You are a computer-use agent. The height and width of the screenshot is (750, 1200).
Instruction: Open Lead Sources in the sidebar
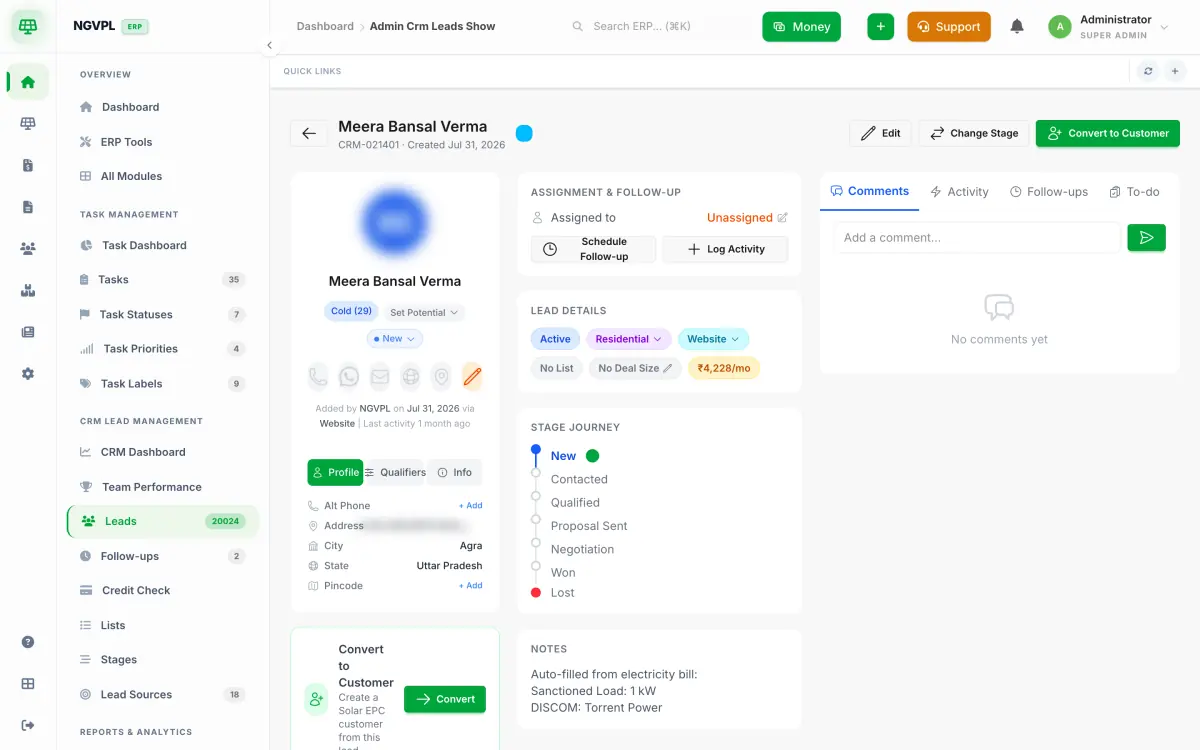tap(162, 694)
